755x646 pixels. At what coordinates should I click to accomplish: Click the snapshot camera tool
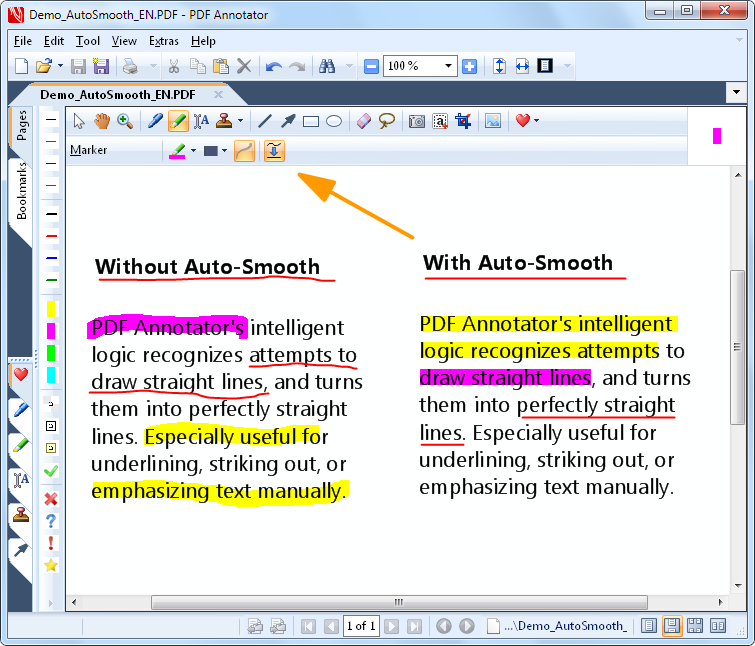coord(417,121)
